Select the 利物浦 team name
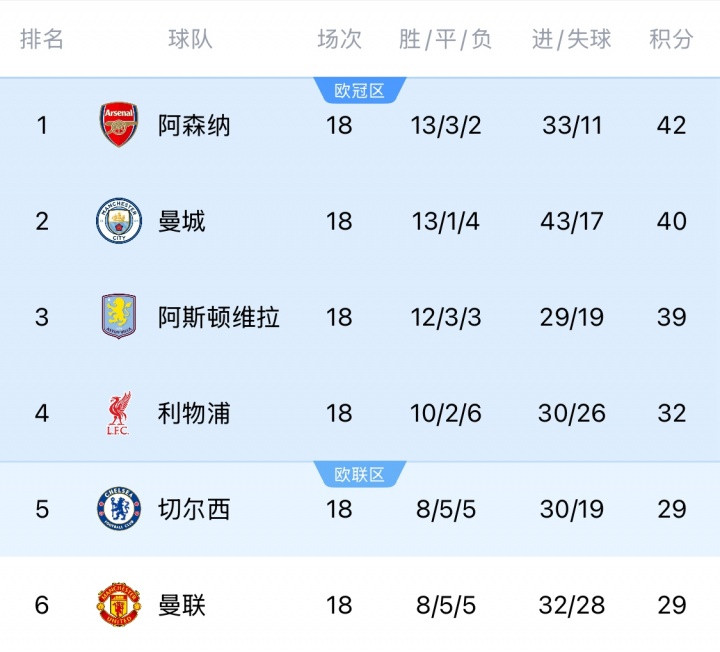Screen dimensions: 720x652 click(194, 413)
